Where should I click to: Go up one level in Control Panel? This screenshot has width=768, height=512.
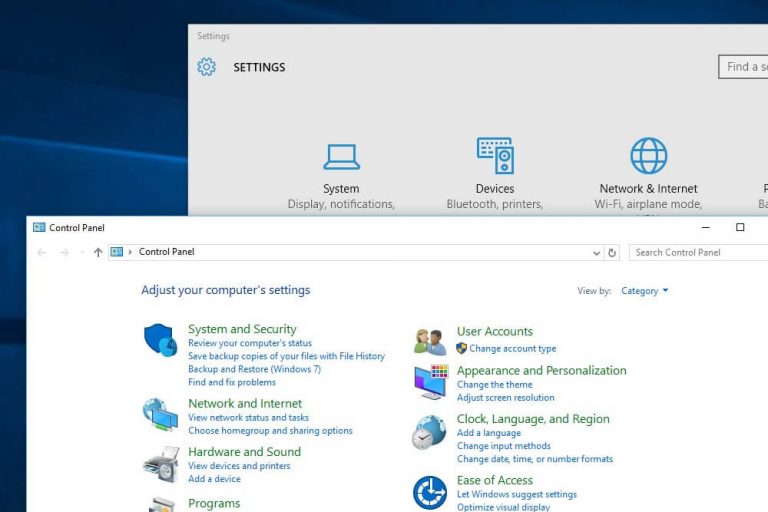(x=98, y=252)
